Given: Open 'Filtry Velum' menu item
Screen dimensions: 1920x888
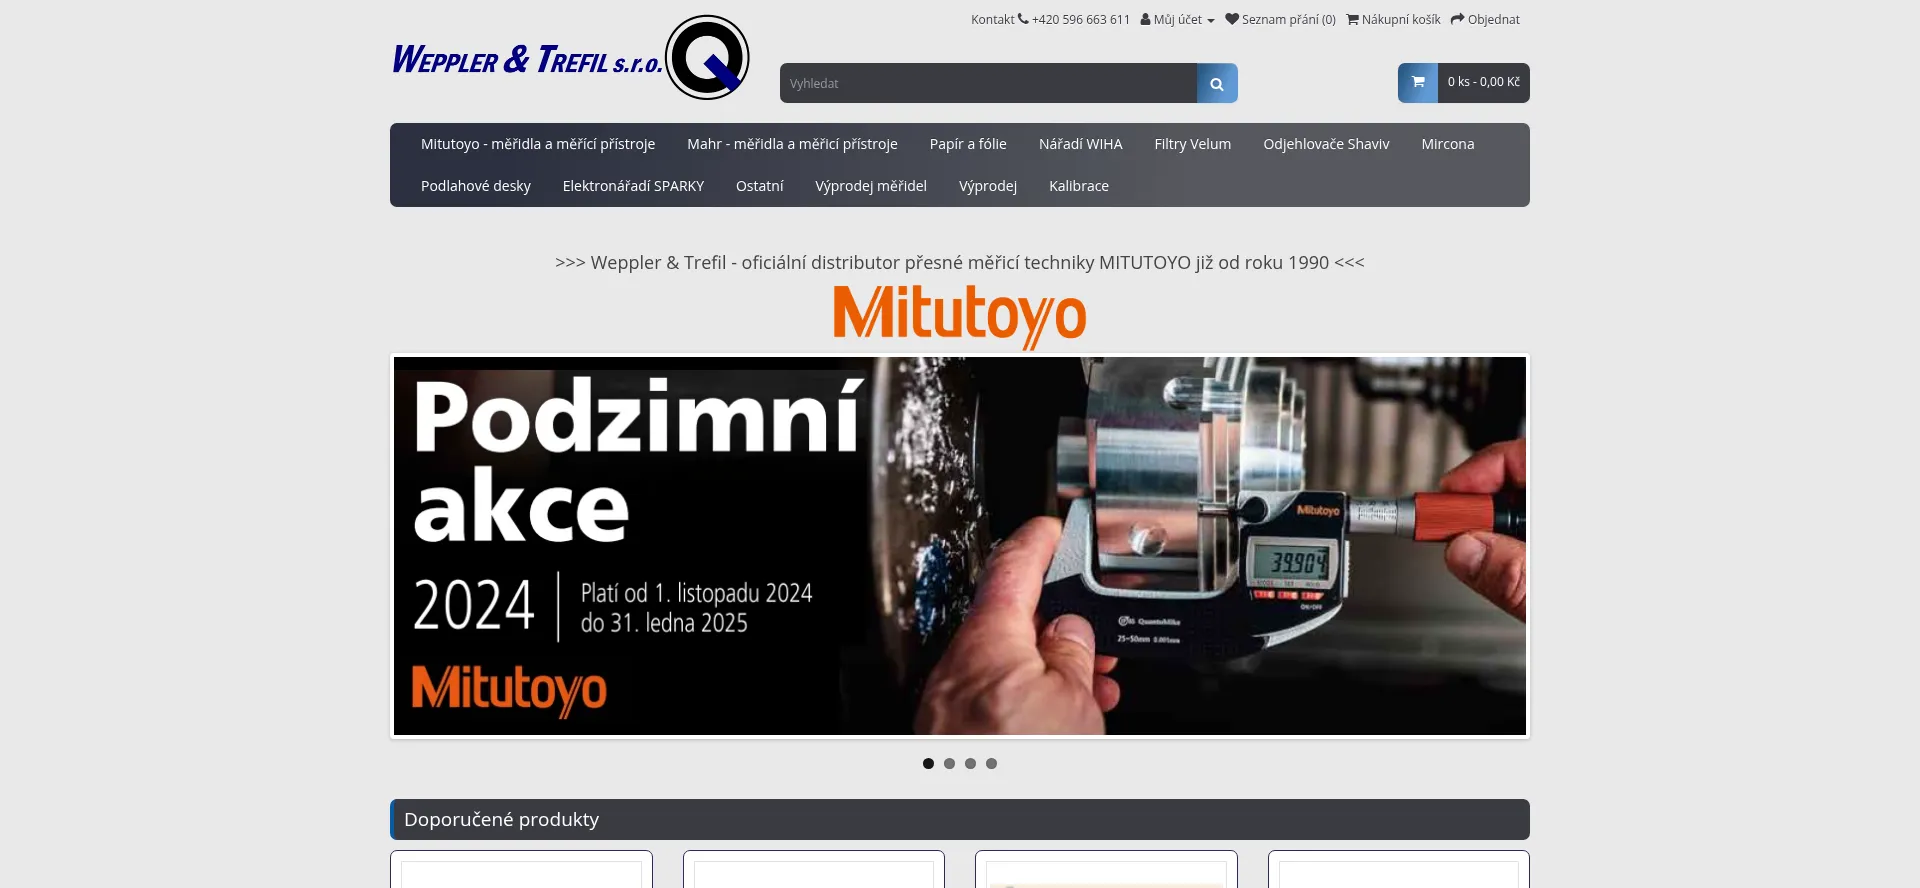Looking at the screenshot, I should 1192,144.
